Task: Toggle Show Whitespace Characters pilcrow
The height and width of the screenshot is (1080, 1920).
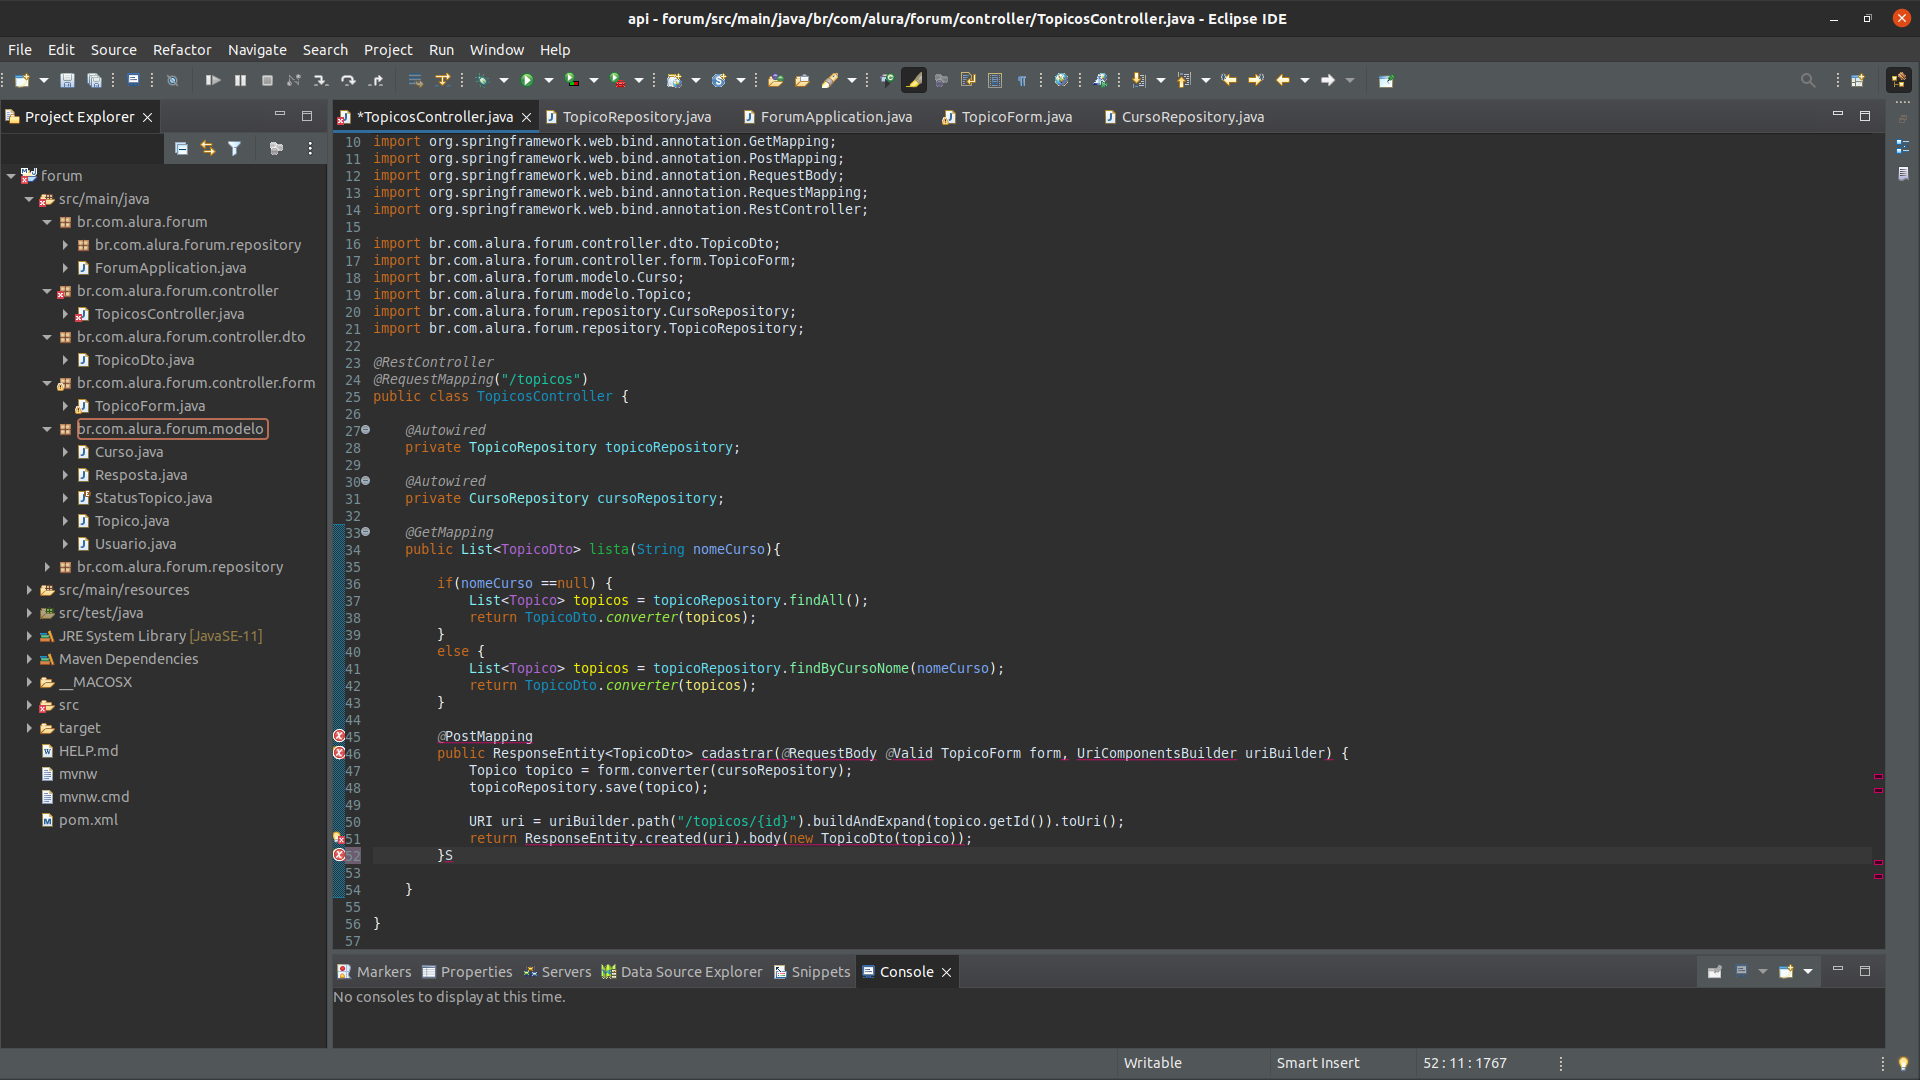Action: point(1022,80)
